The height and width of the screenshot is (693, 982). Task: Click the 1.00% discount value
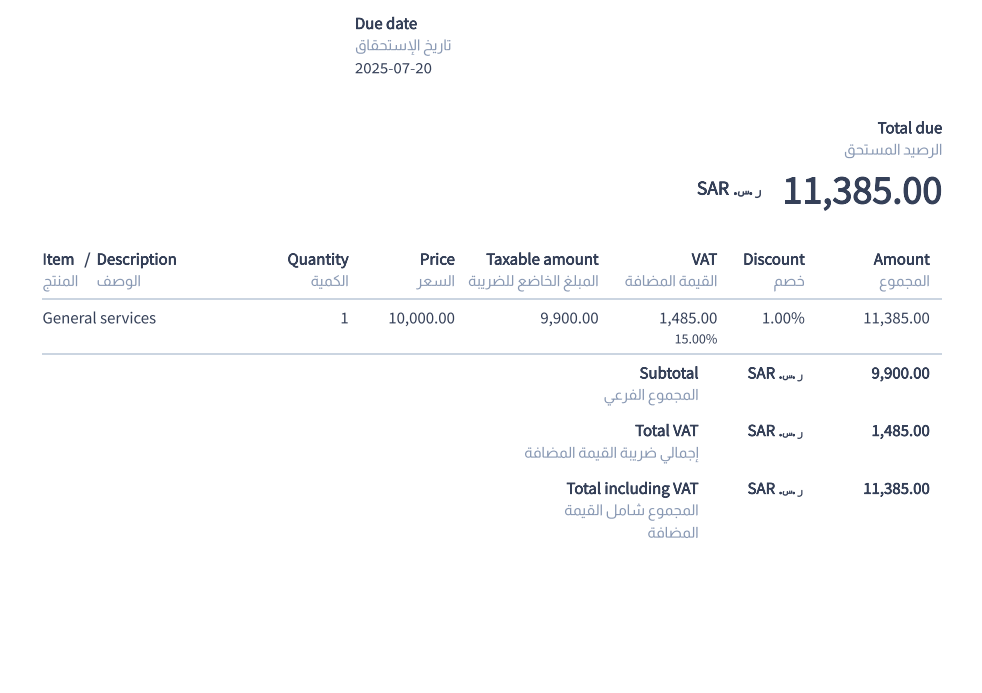pyautogui.click(x=783, y=319)
